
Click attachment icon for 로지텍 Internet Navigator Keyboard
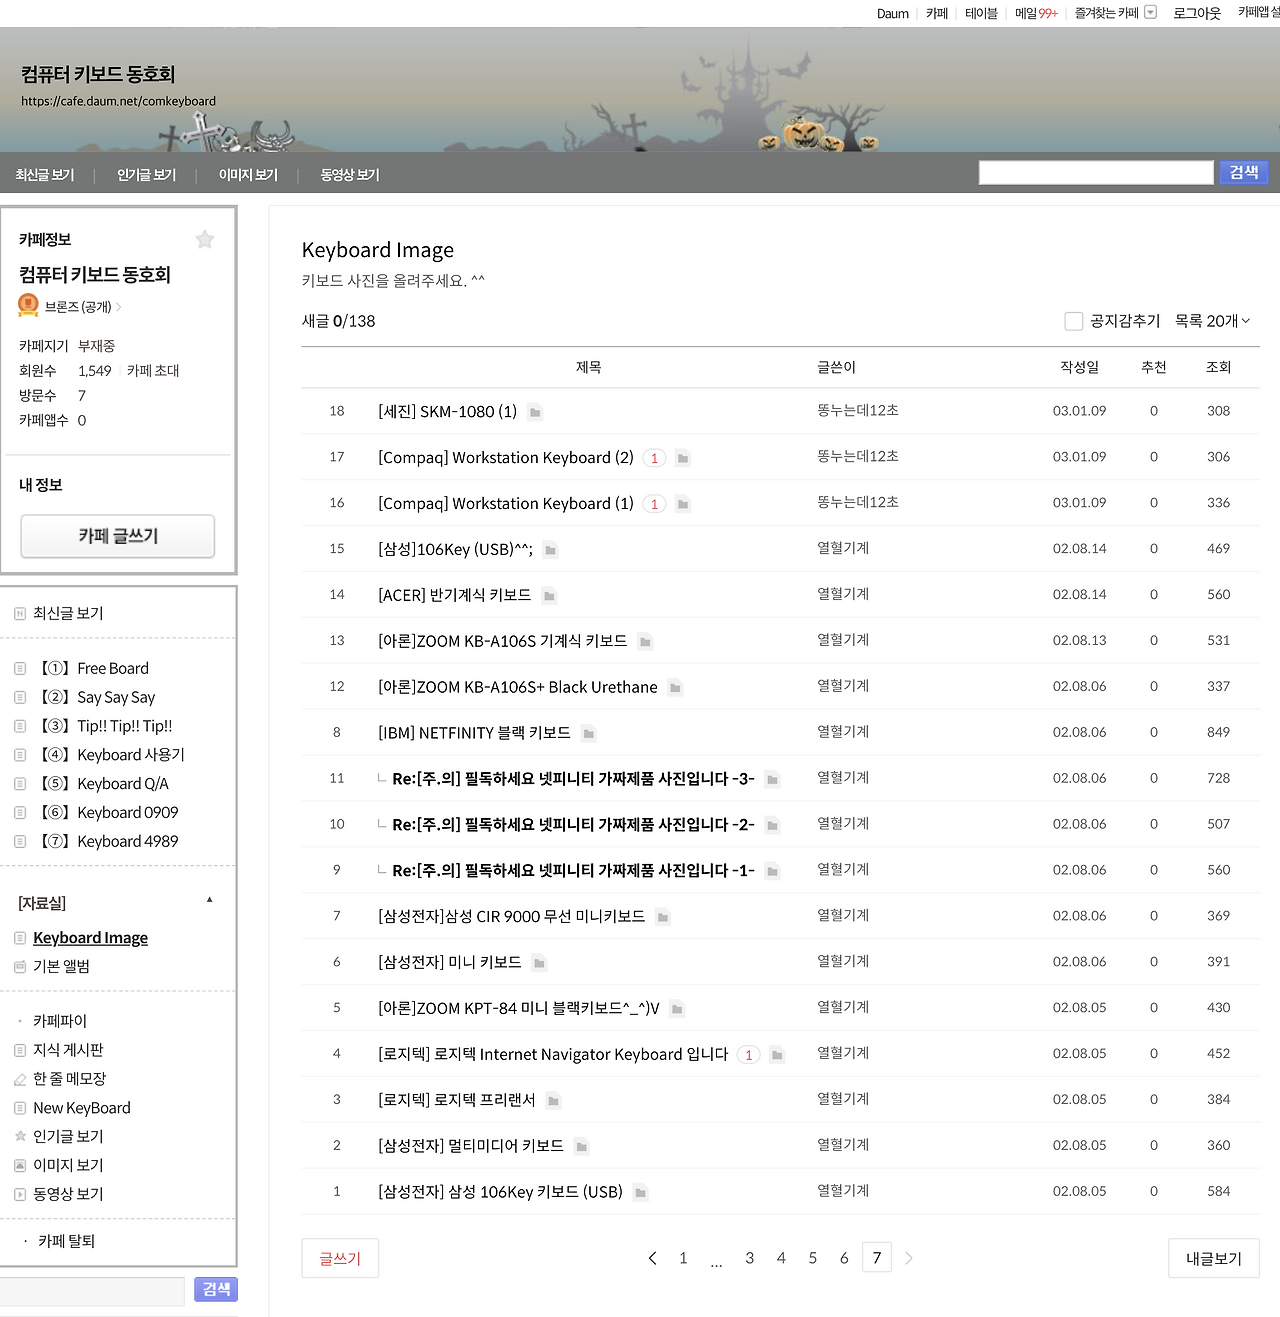(777, 1055)
